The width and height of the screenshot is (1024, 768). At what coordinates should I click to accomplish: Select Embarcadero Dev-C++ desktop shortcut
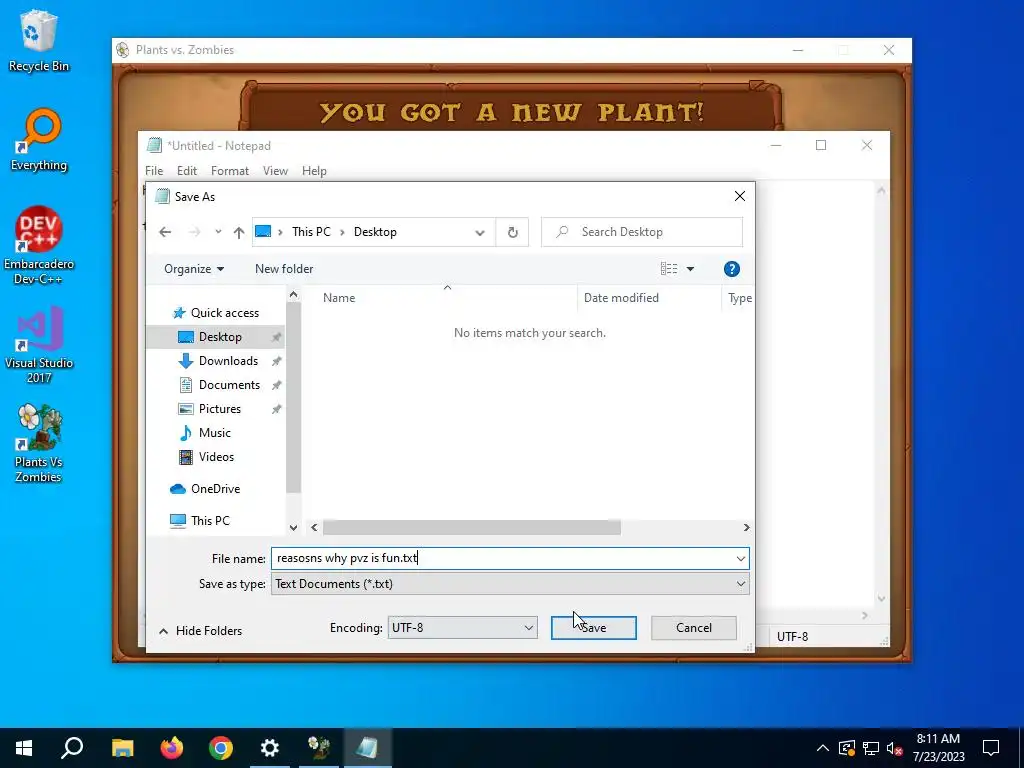point(39,246)
